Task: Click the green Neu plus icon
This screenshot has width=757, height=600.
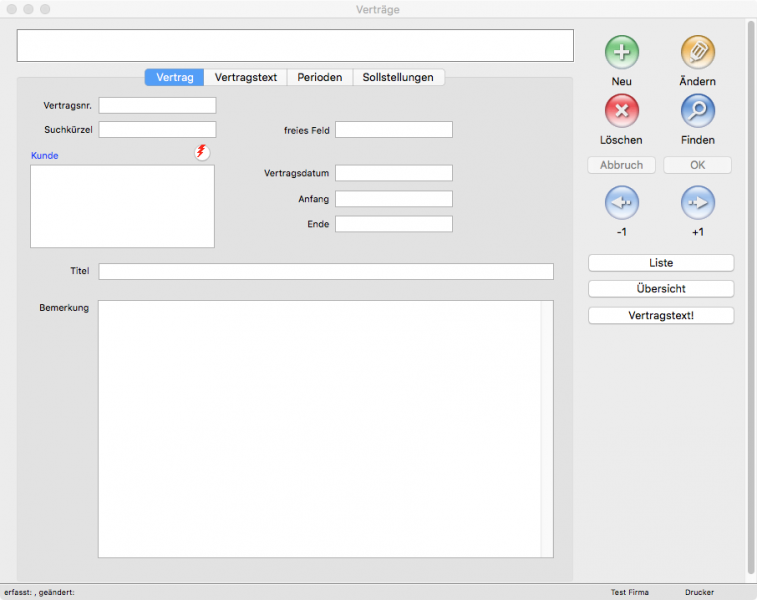Action: [x=621, y=52]
